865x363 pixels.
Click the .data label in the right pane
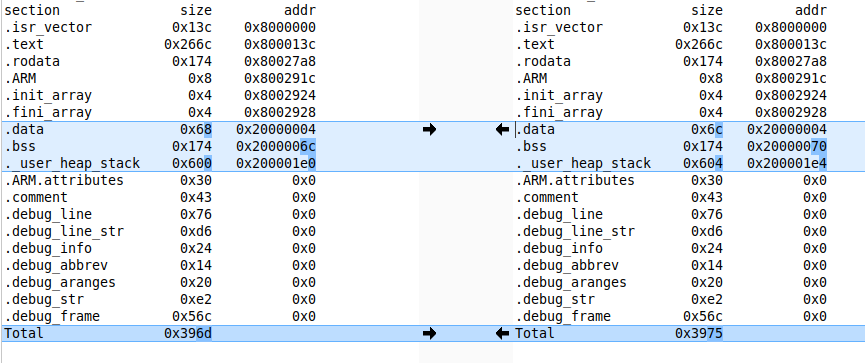pos(535,130)
